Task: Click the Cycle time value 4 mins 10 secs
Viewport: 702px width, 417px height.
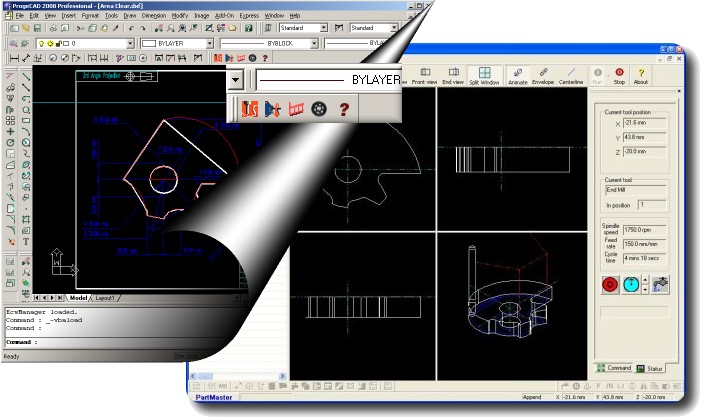Action: pyautogui.click(x=644, y=258)
